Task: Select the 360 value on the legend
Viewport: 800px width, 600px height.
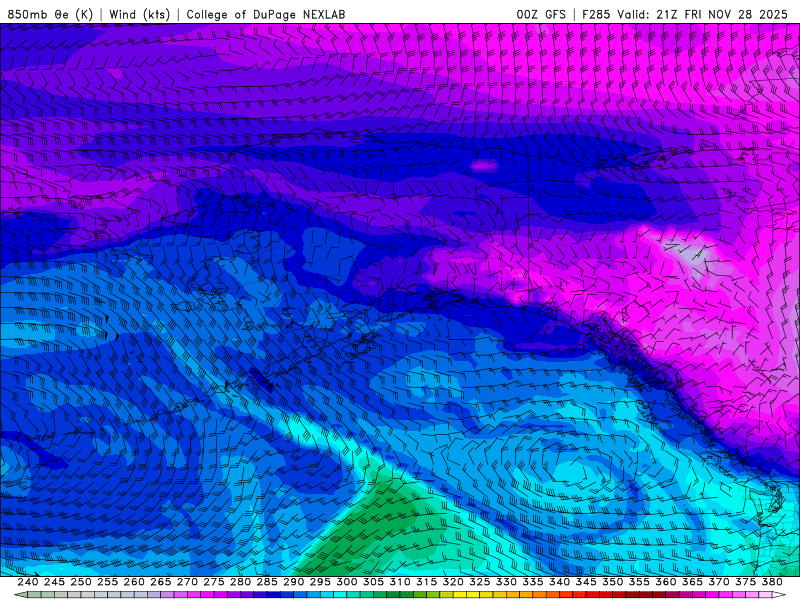Action: [666, 582]
